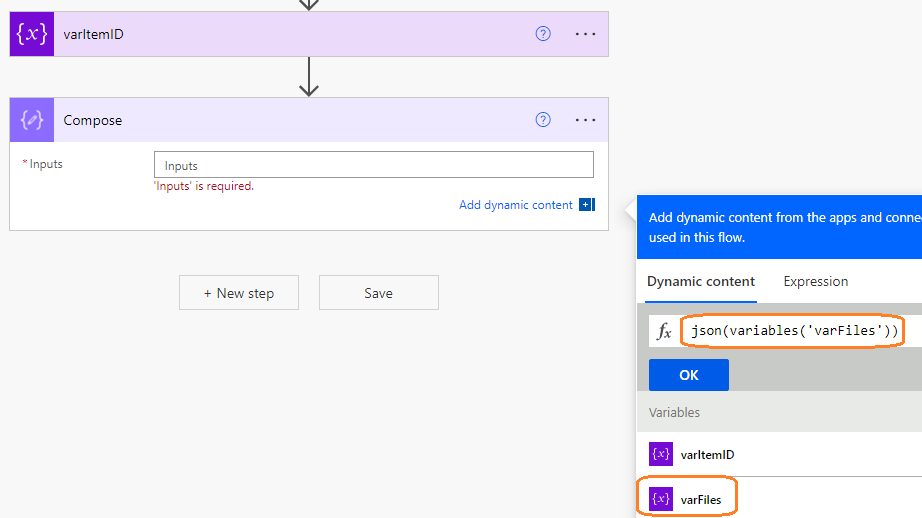Open help for varItemID action

pos(543,34)
